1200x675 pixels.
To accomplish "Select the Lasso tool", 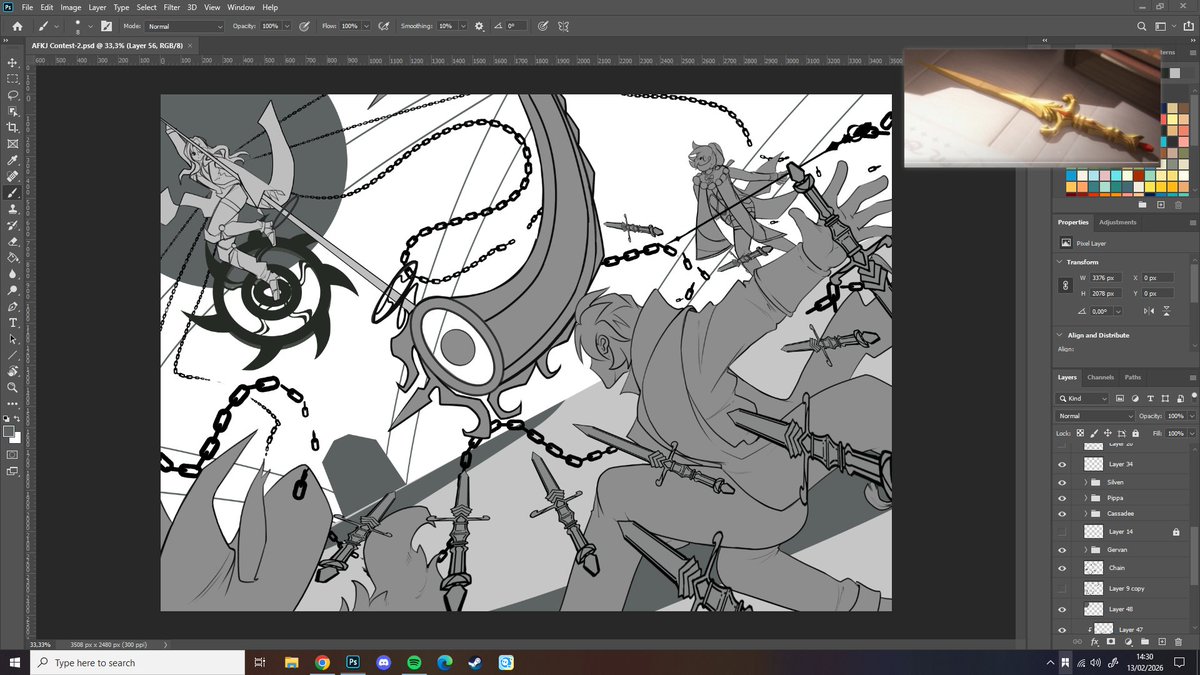I will point(13,95).
